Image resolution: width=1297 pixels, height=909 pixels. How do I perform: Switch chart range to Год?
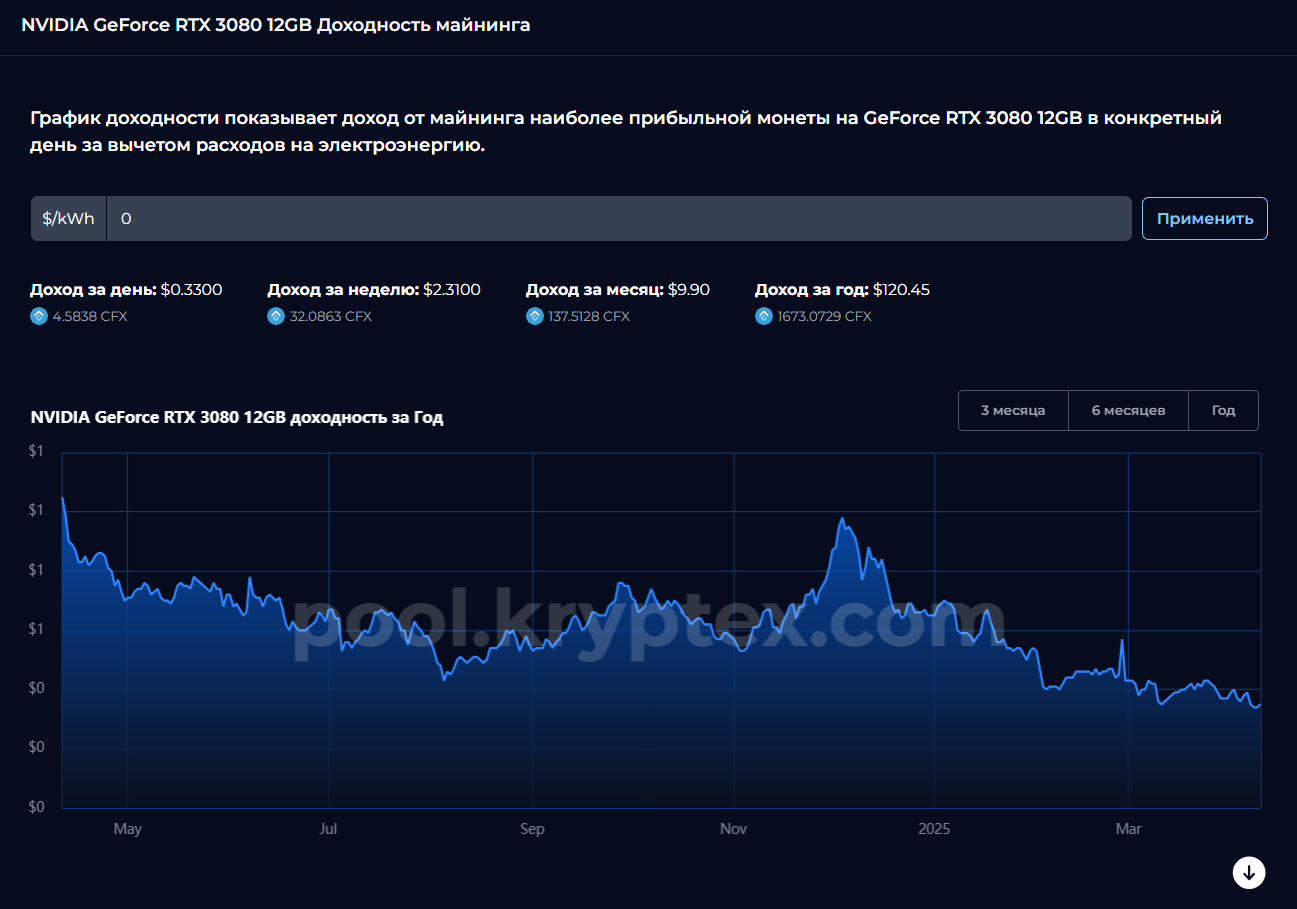(1223, 411)
